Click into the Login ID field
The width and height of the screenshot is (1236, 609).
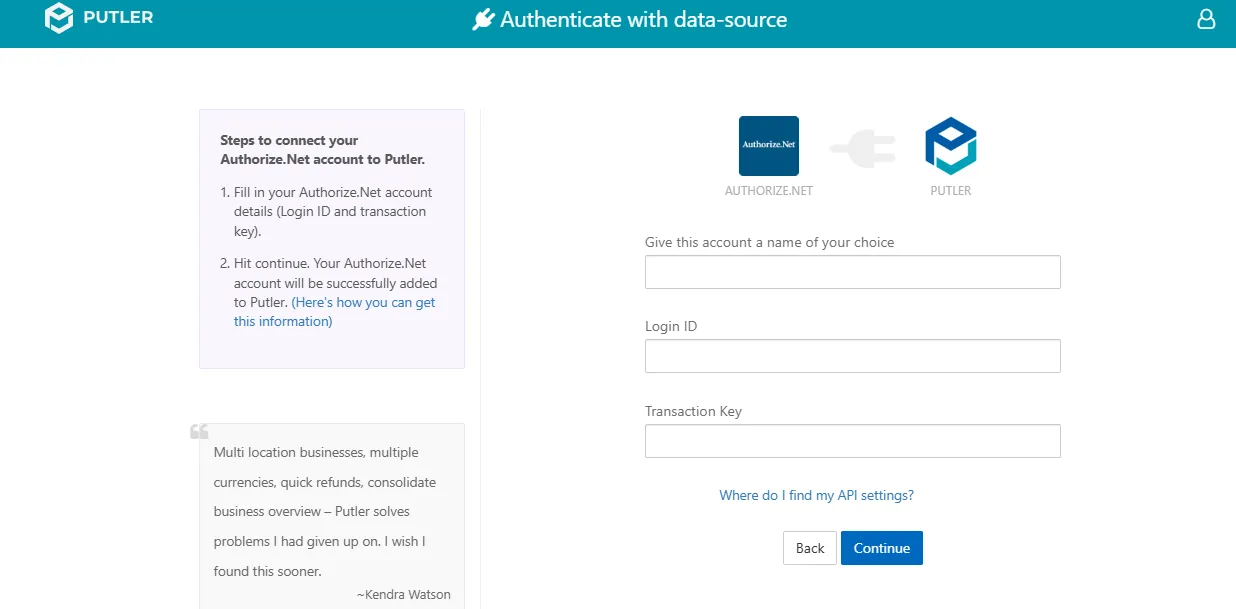pyautogui.click(x=852, y=356)
